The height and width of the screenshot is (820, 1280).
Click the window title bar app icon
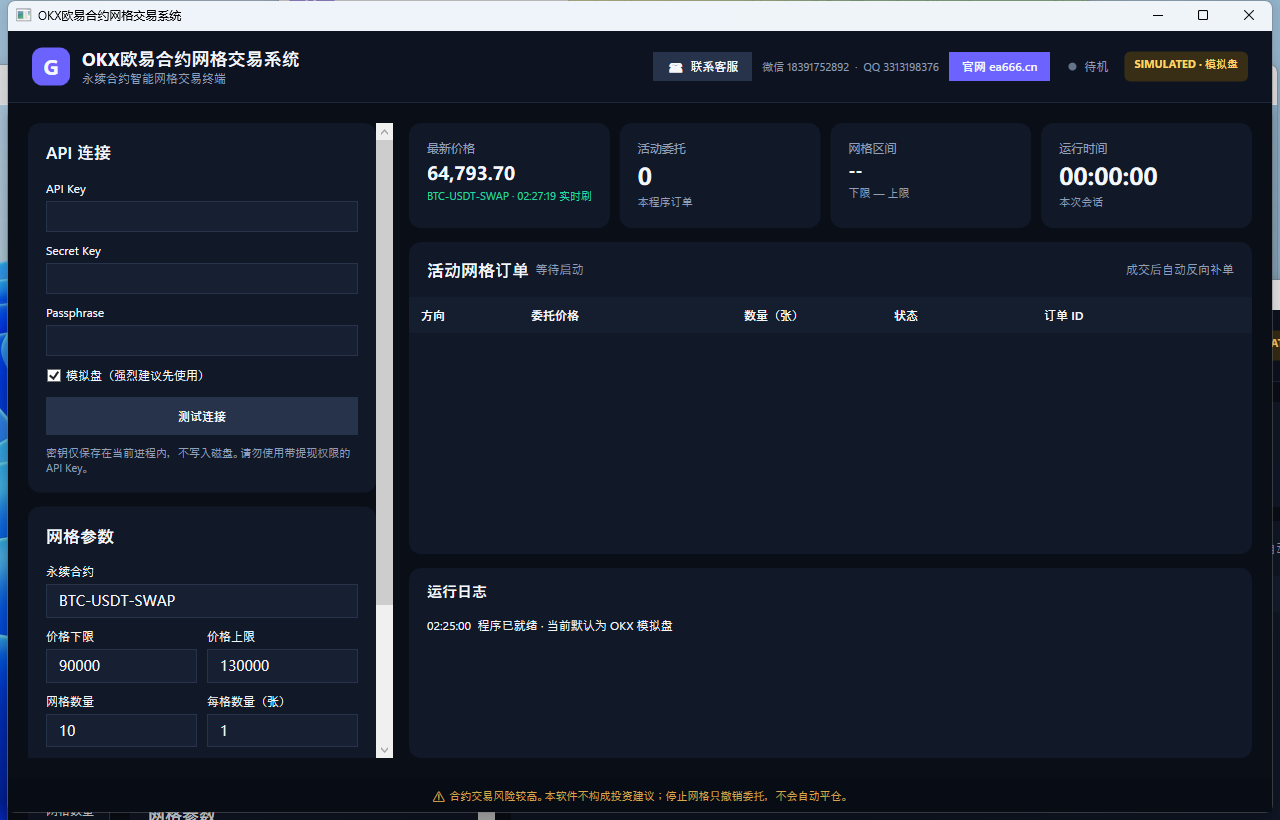(x=23, y=15)
